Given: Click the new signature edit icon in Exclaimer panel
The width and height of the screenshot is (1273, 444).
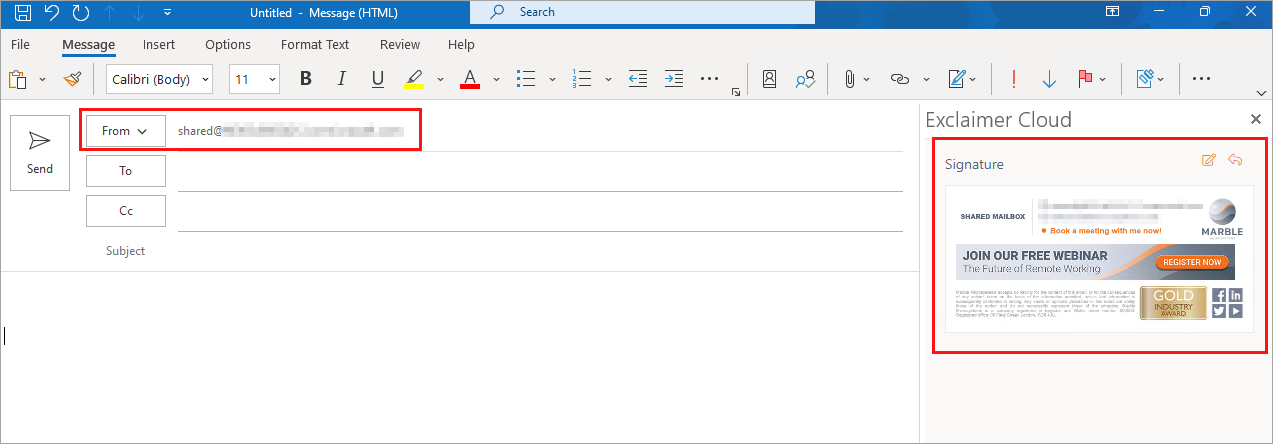Looking at the screenshot, I should coord(1208,160).
